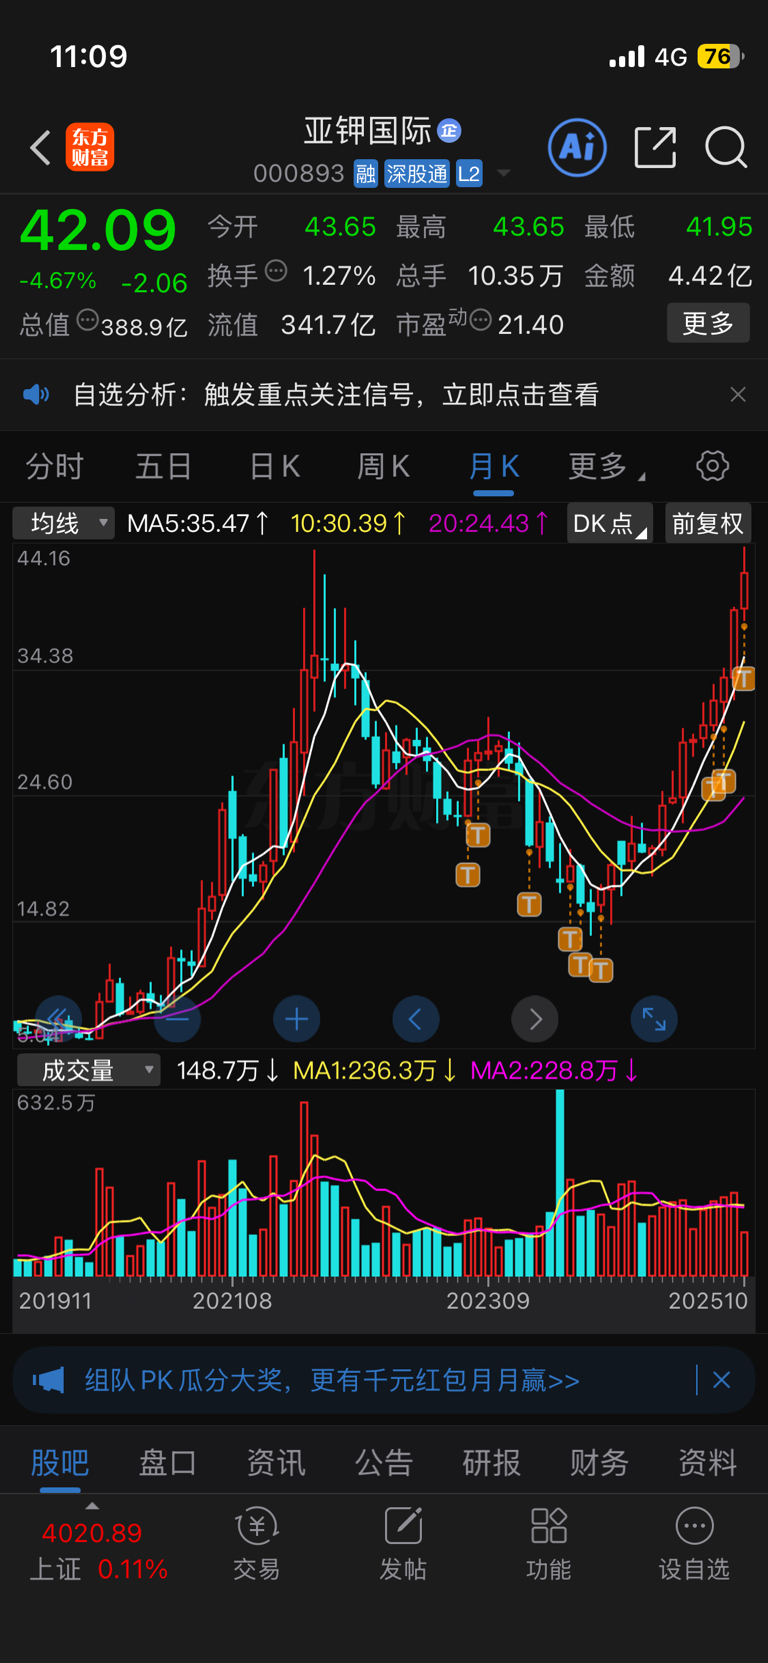768x1663 pixels.
Task: Tap the share/export icon
Action: pyautogui.click(x=656, y=148)
